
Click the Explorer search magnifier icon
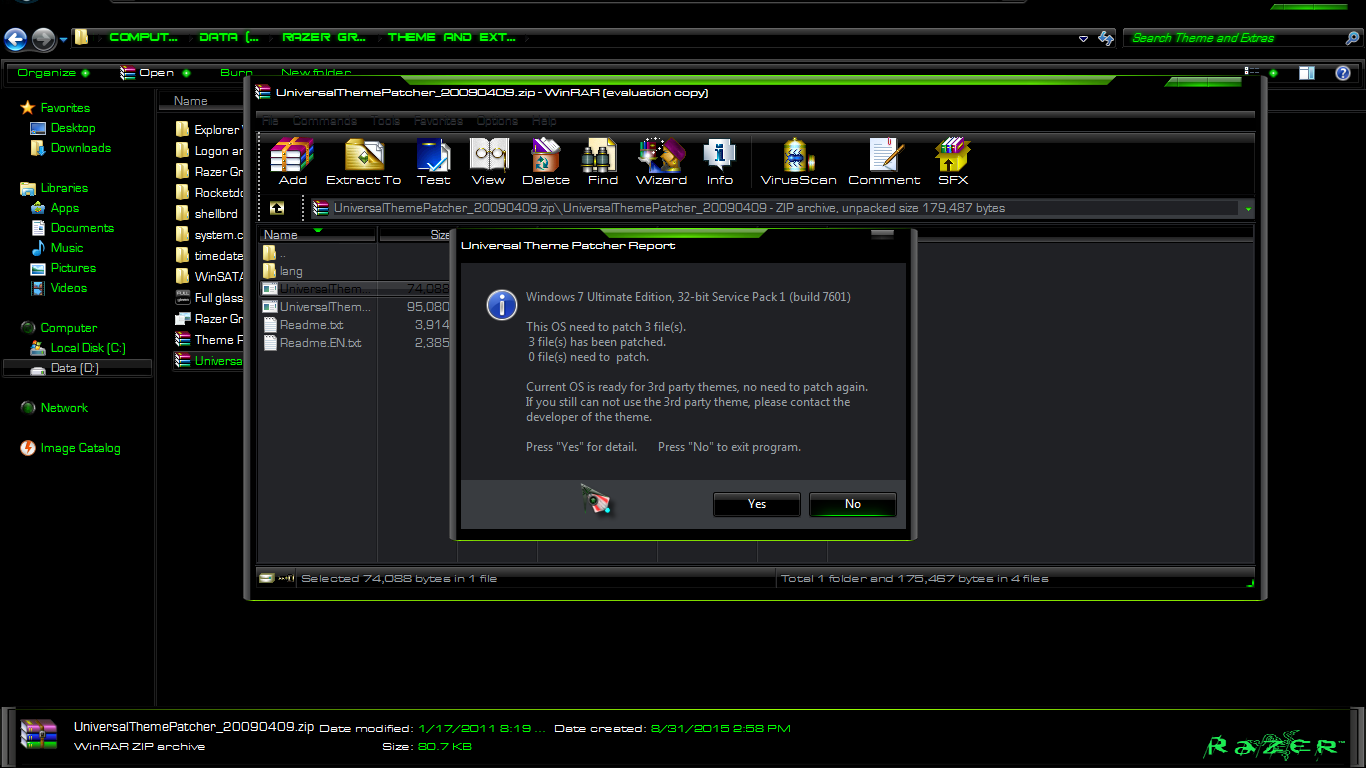coord(1352,38)
